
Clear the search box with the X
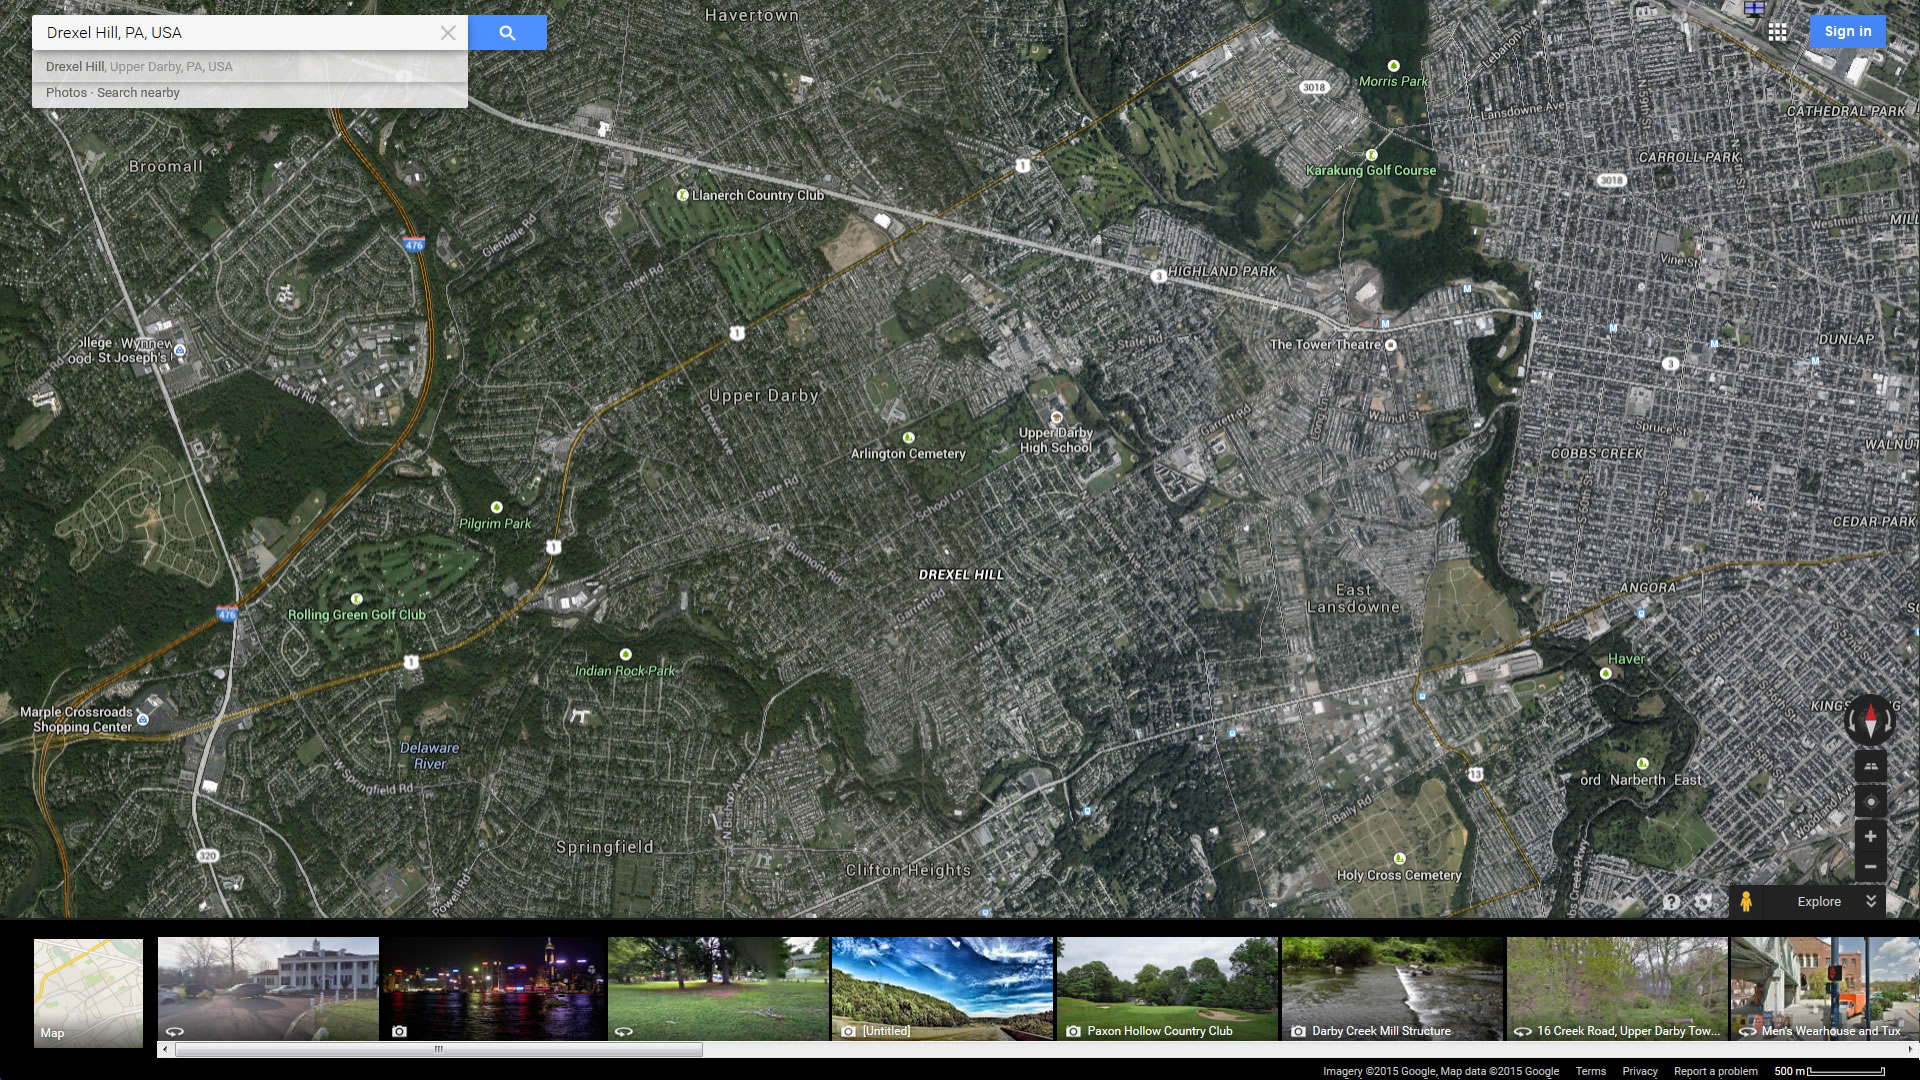[x=448, y=33]
